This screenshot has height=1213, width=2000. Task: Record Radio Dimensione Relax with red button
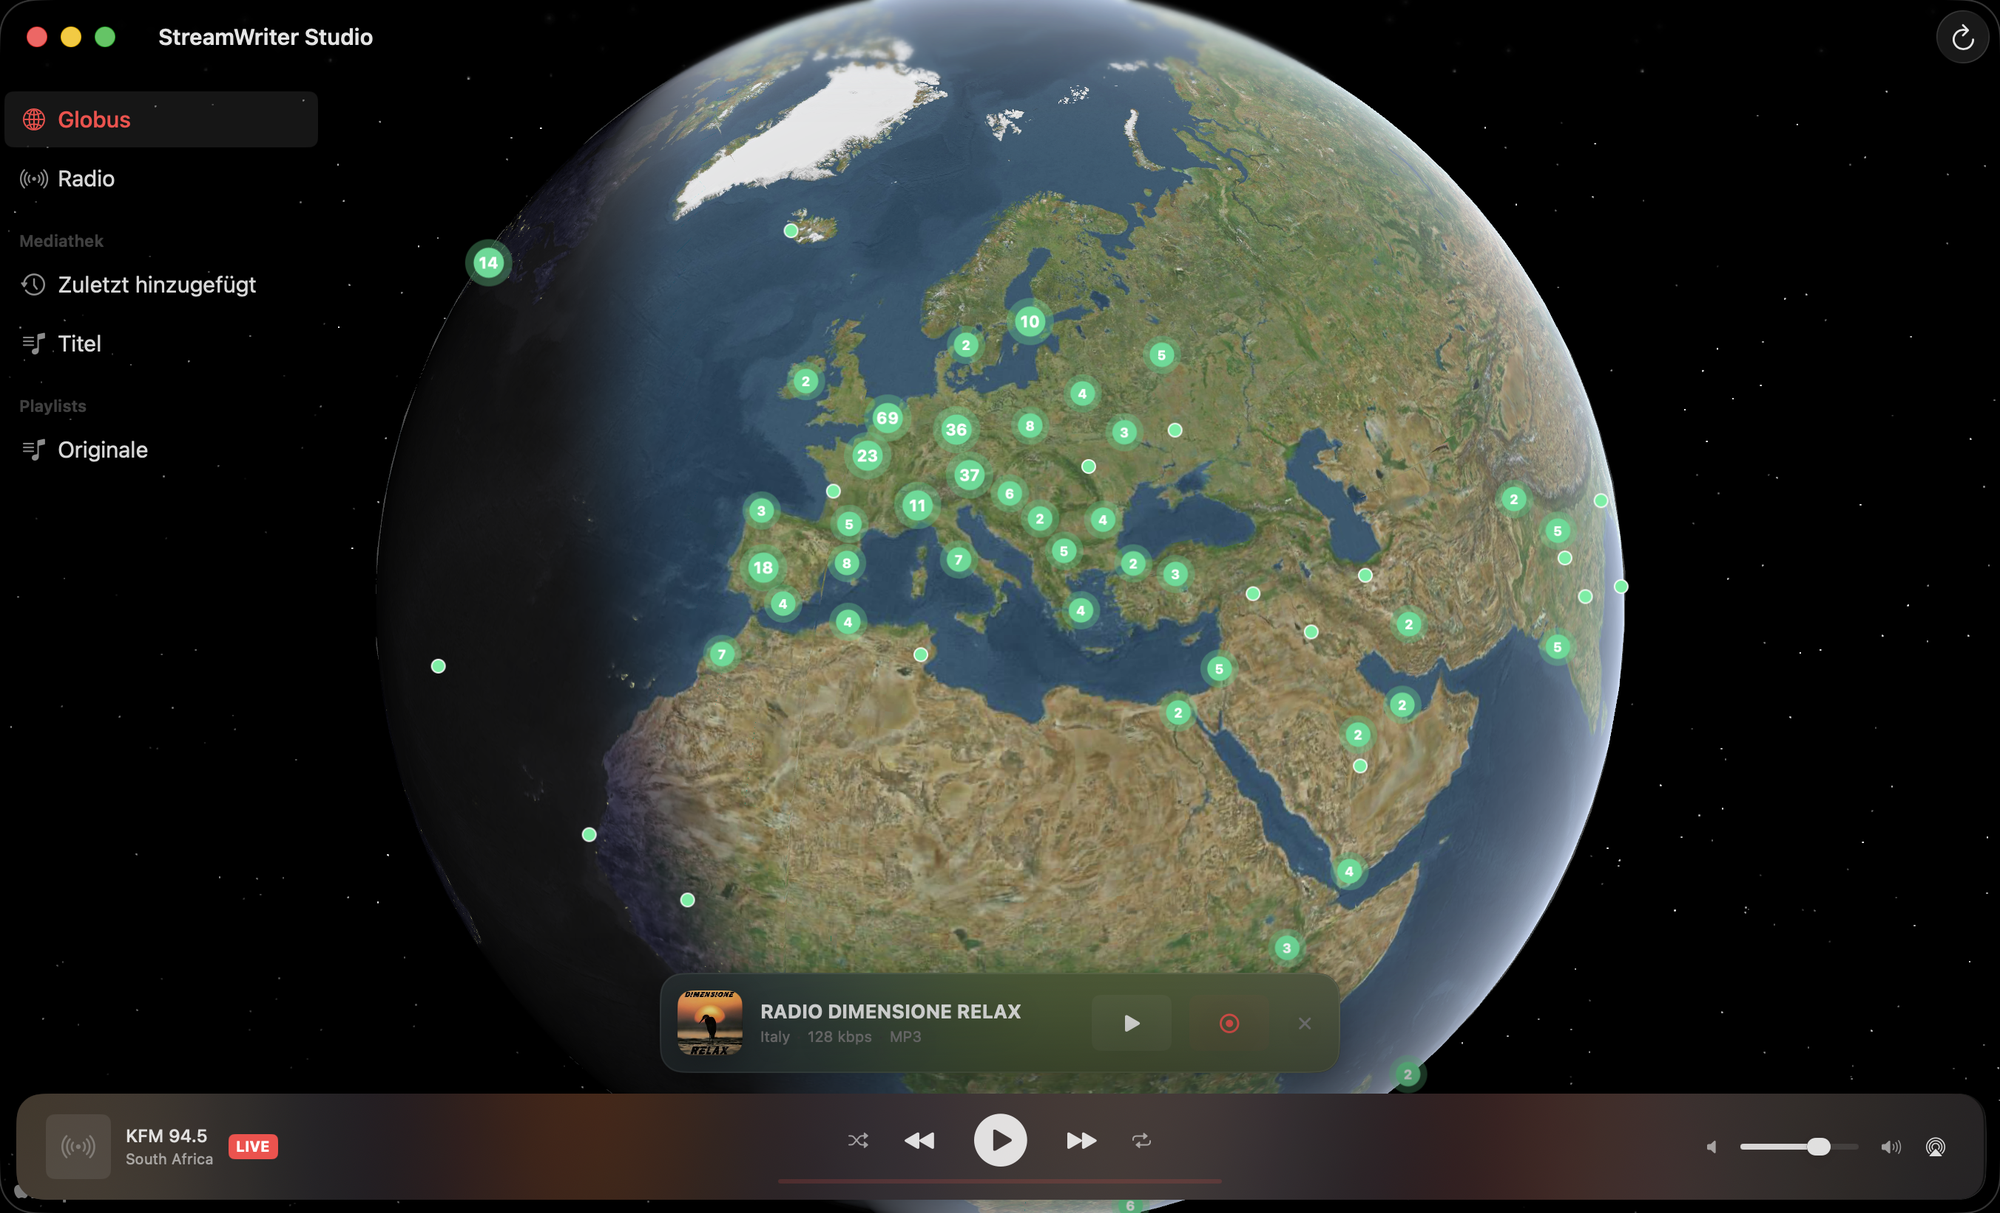click(x=1229, y=1023)
